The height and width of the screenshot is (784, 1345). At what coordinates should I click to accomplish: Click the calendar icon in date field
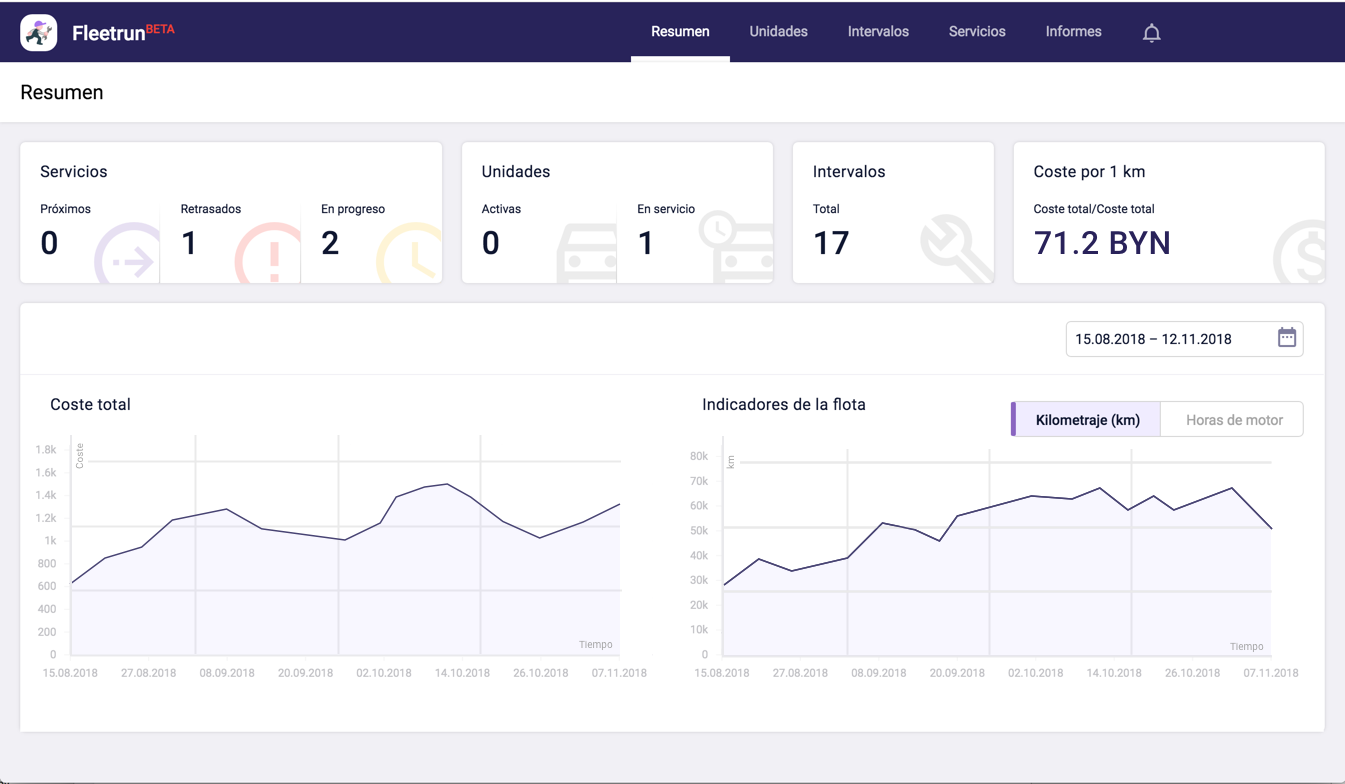point(1286,338)
